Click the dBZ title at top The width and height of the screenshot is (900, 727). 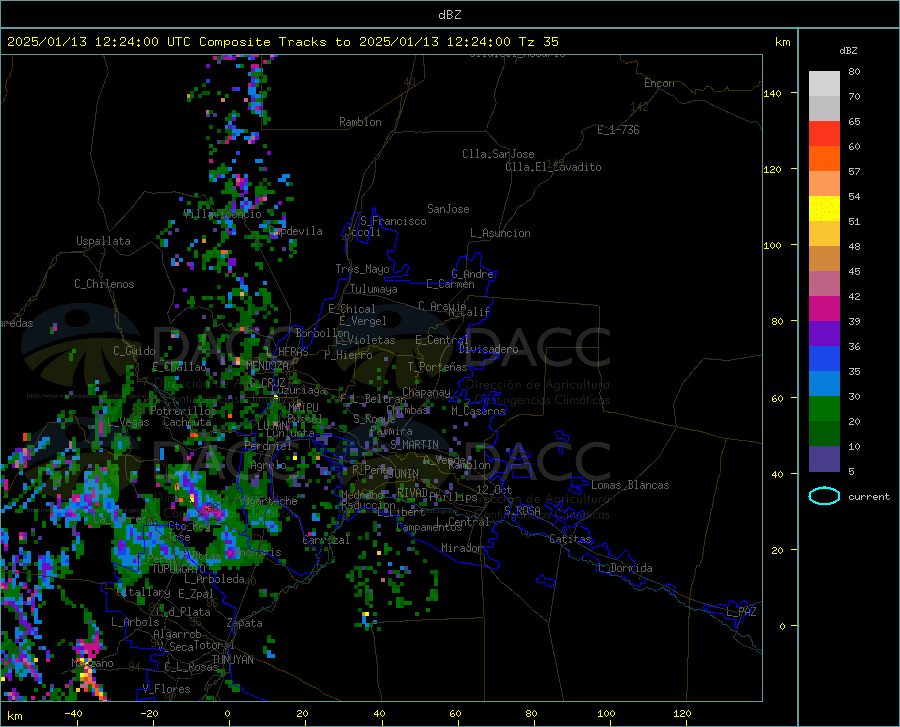pyautogui.click(x=449, y=15)
